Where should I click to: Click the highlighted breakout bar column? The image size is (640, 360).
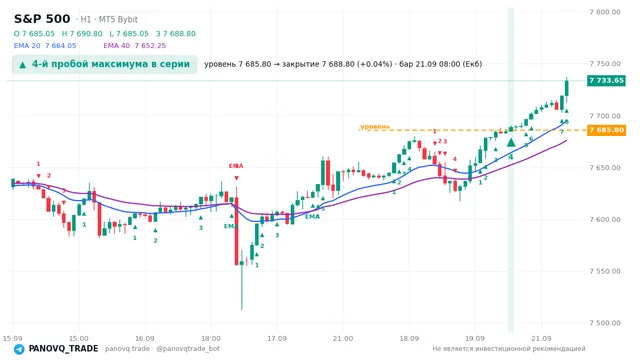511,169
